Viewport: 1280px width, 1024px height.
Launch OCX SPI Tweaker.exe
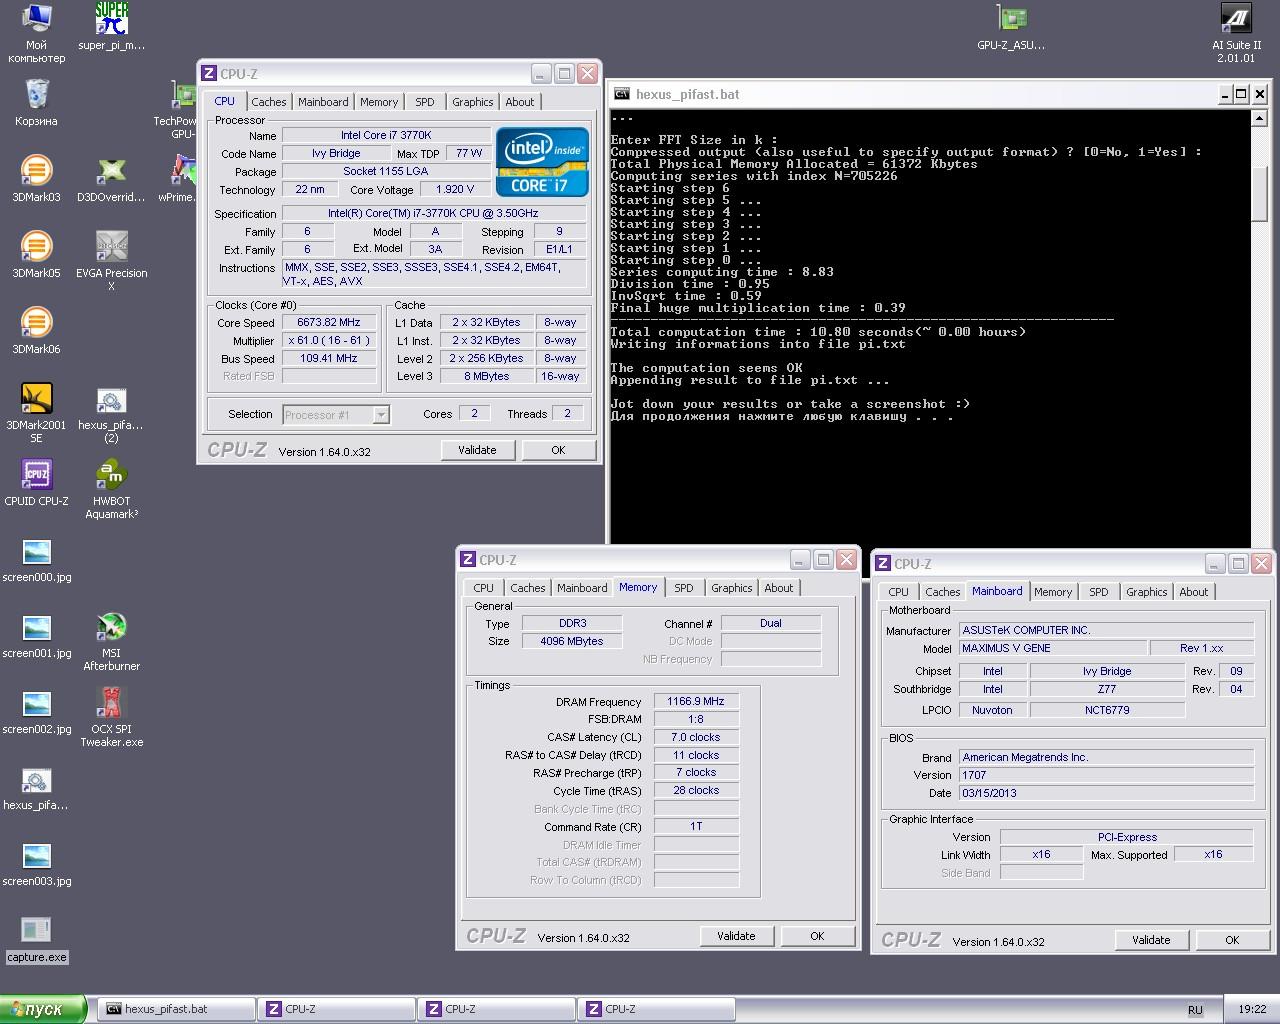[x=111, y=716]
